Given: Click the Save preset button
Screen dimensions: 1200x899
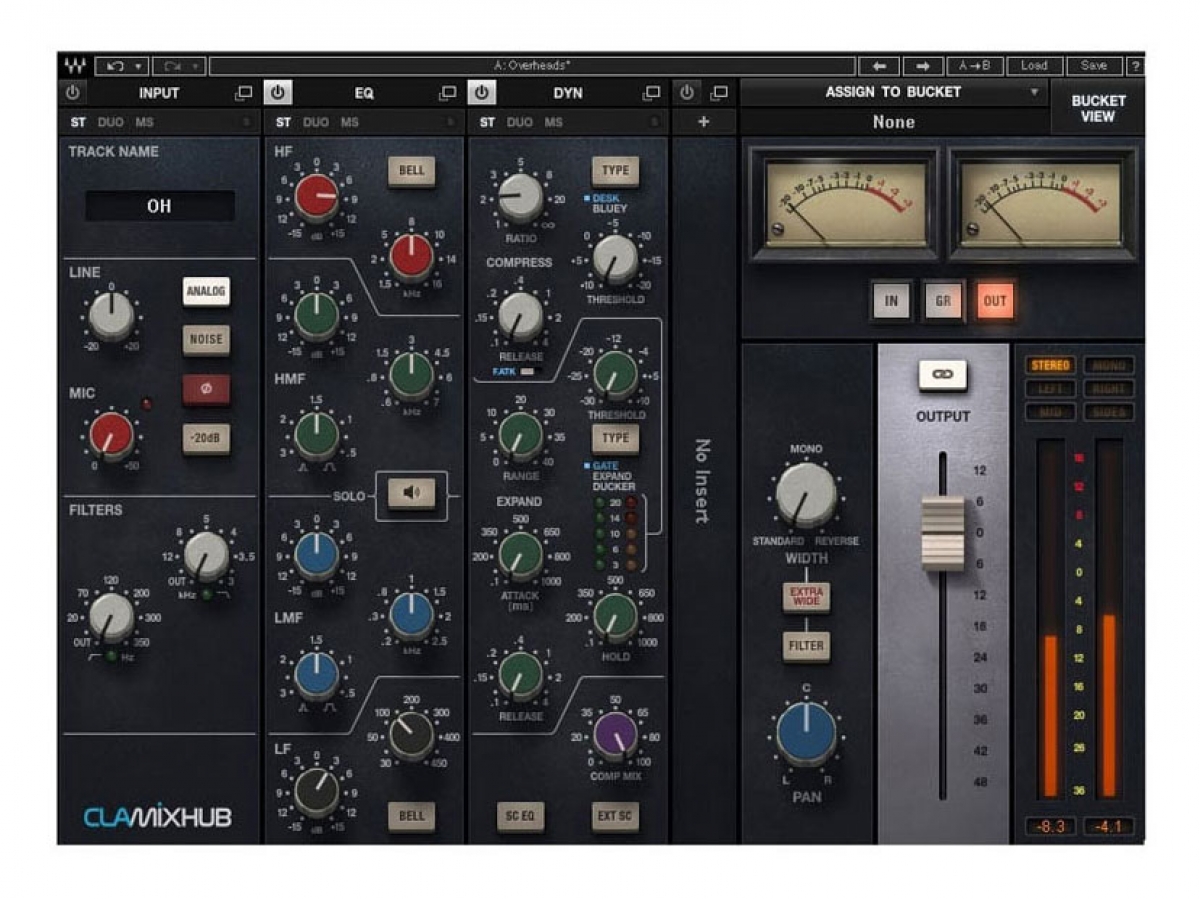Looking at the screenshot, I should click(x=1094, y=66).
